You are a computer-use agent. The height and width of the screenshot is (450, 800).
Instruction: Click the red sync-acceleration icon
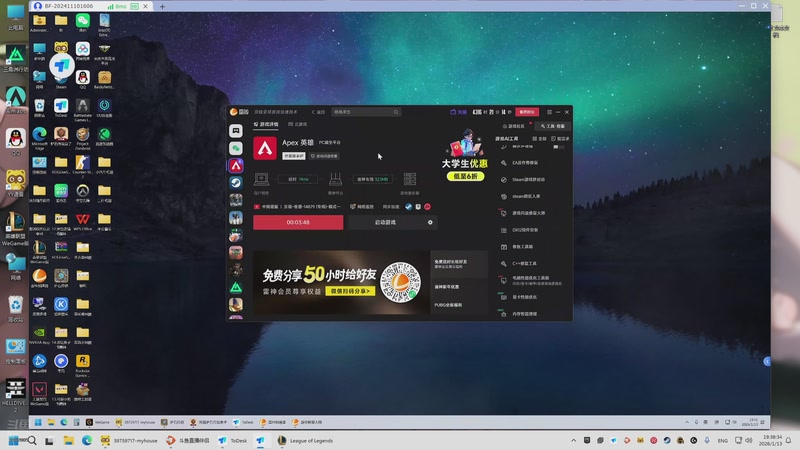(428, 207)
